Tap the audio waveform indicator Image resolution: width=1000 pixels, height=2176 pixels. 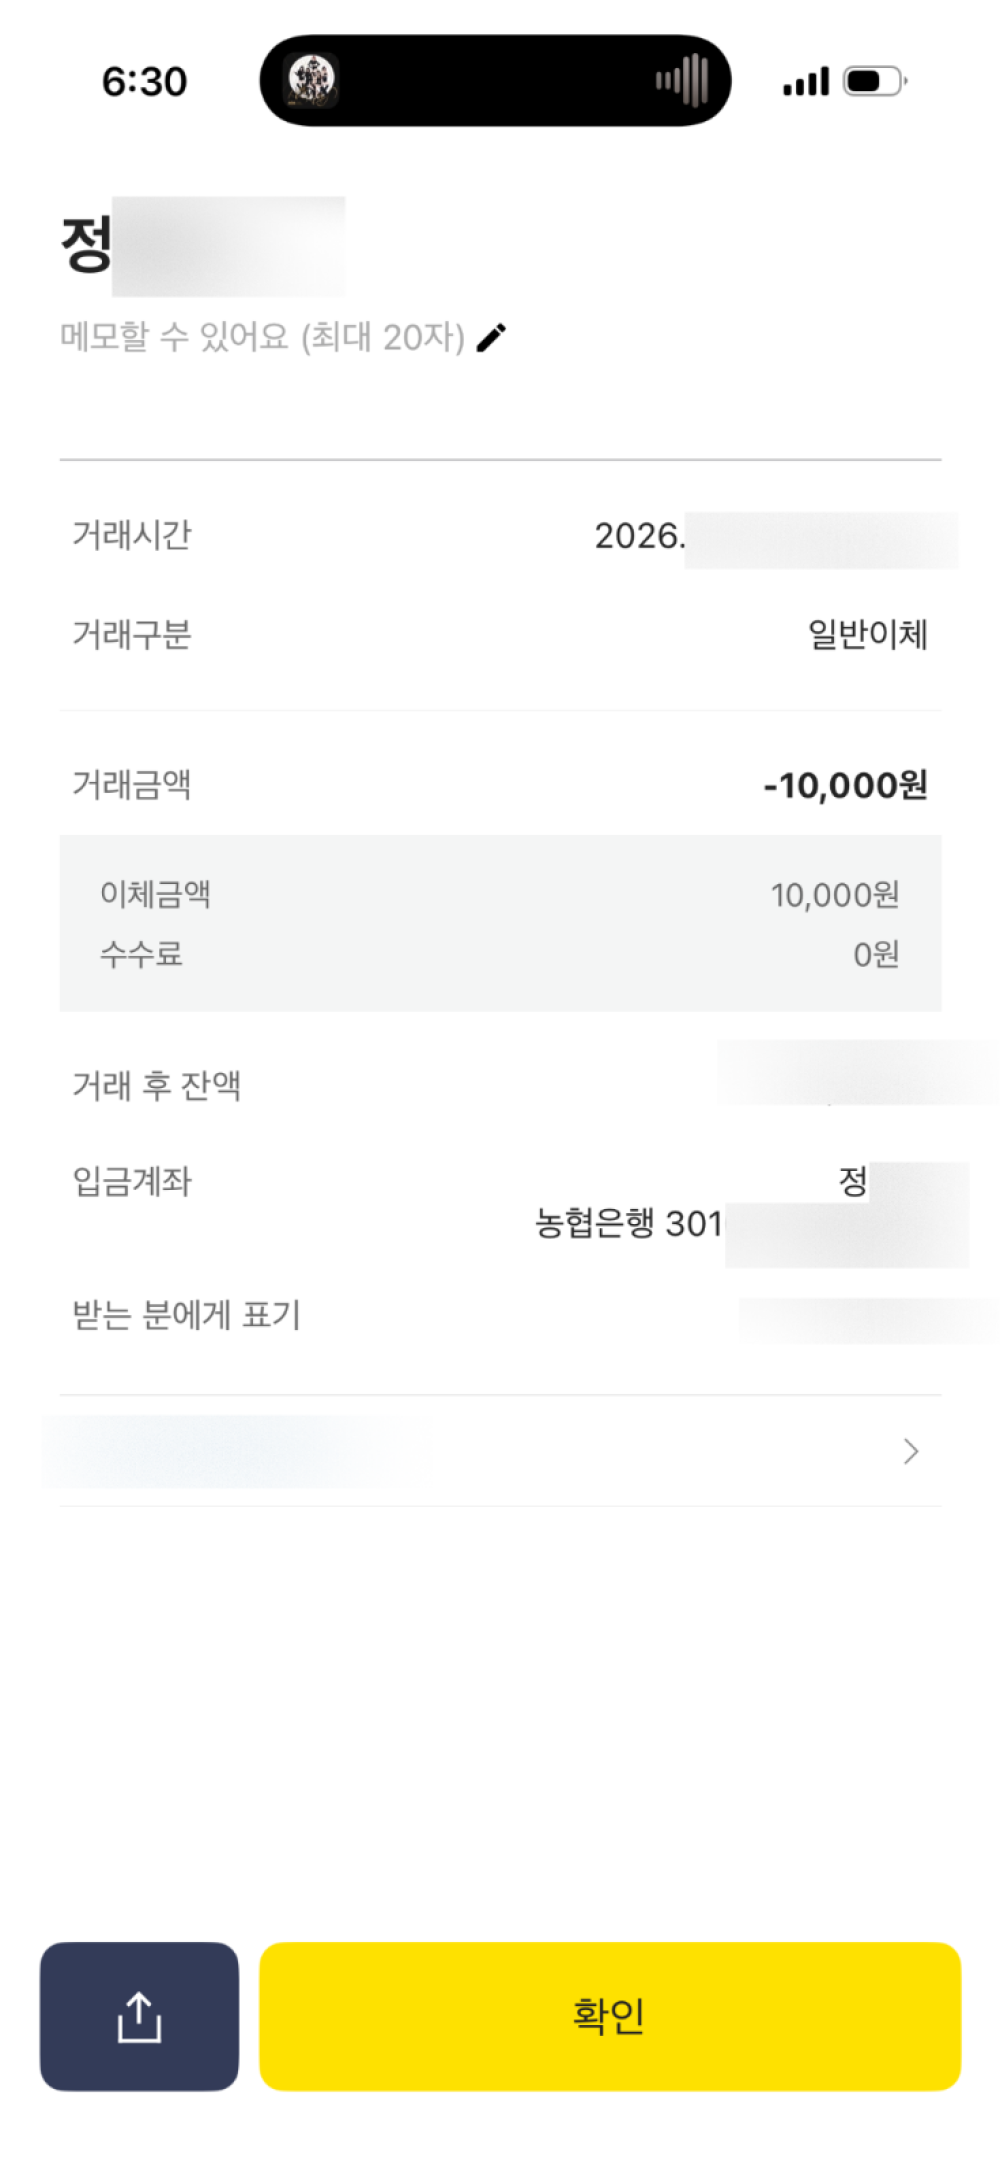click(x=682, y=80)
